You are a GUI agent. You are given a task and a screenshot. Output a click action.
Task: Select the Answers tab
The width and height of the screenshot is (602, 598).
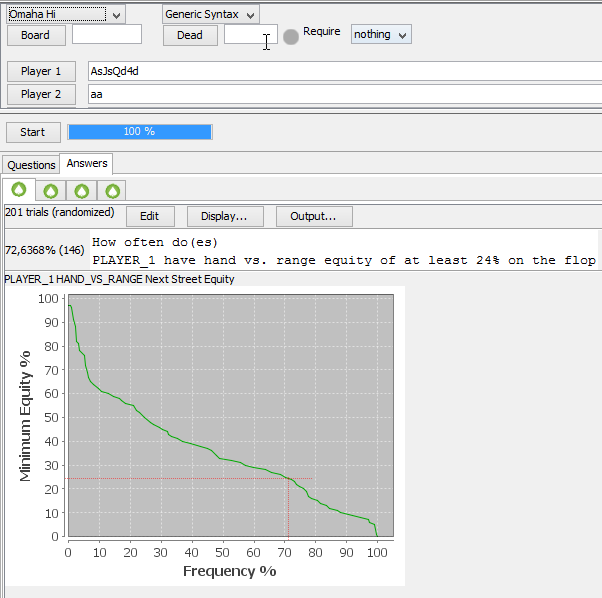(87, 164)
